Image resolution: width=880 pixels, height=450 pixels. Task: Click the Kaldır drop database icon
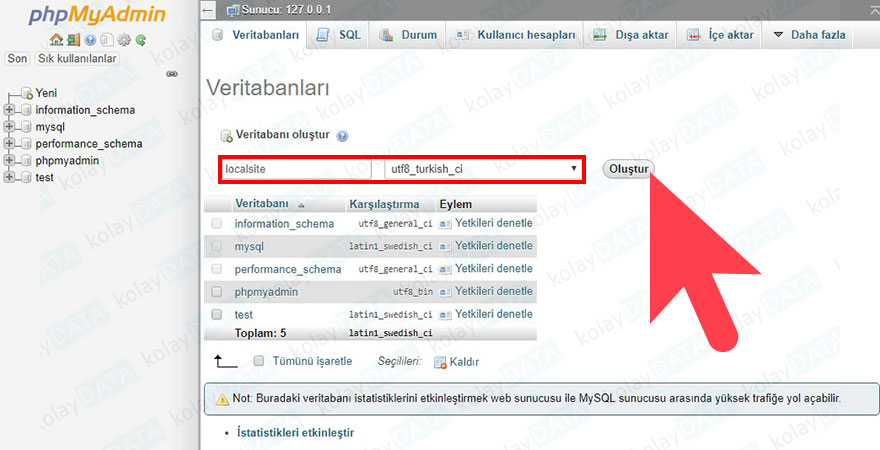pyautogui.click(x=441, y=362)
